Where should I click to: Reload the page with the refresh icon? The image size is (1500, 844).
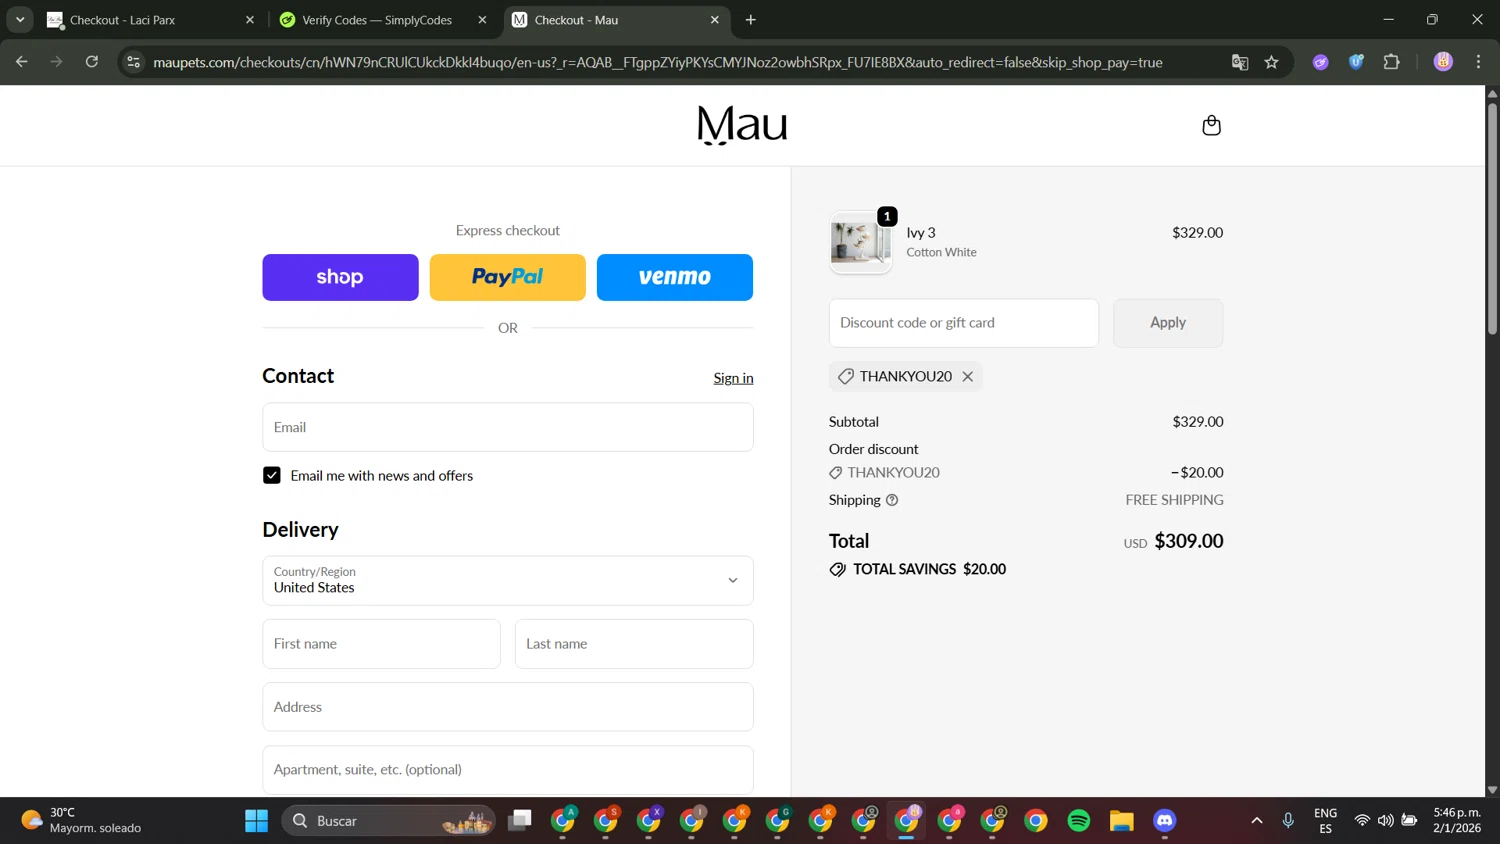point(92,62)
